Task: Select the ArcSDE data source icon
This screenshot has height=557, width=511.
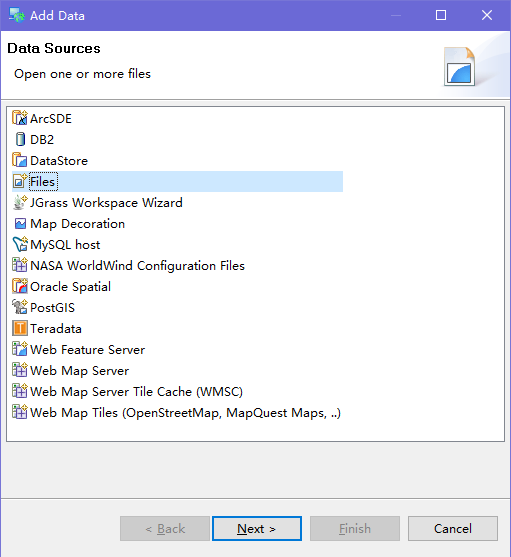Action: 20,118
